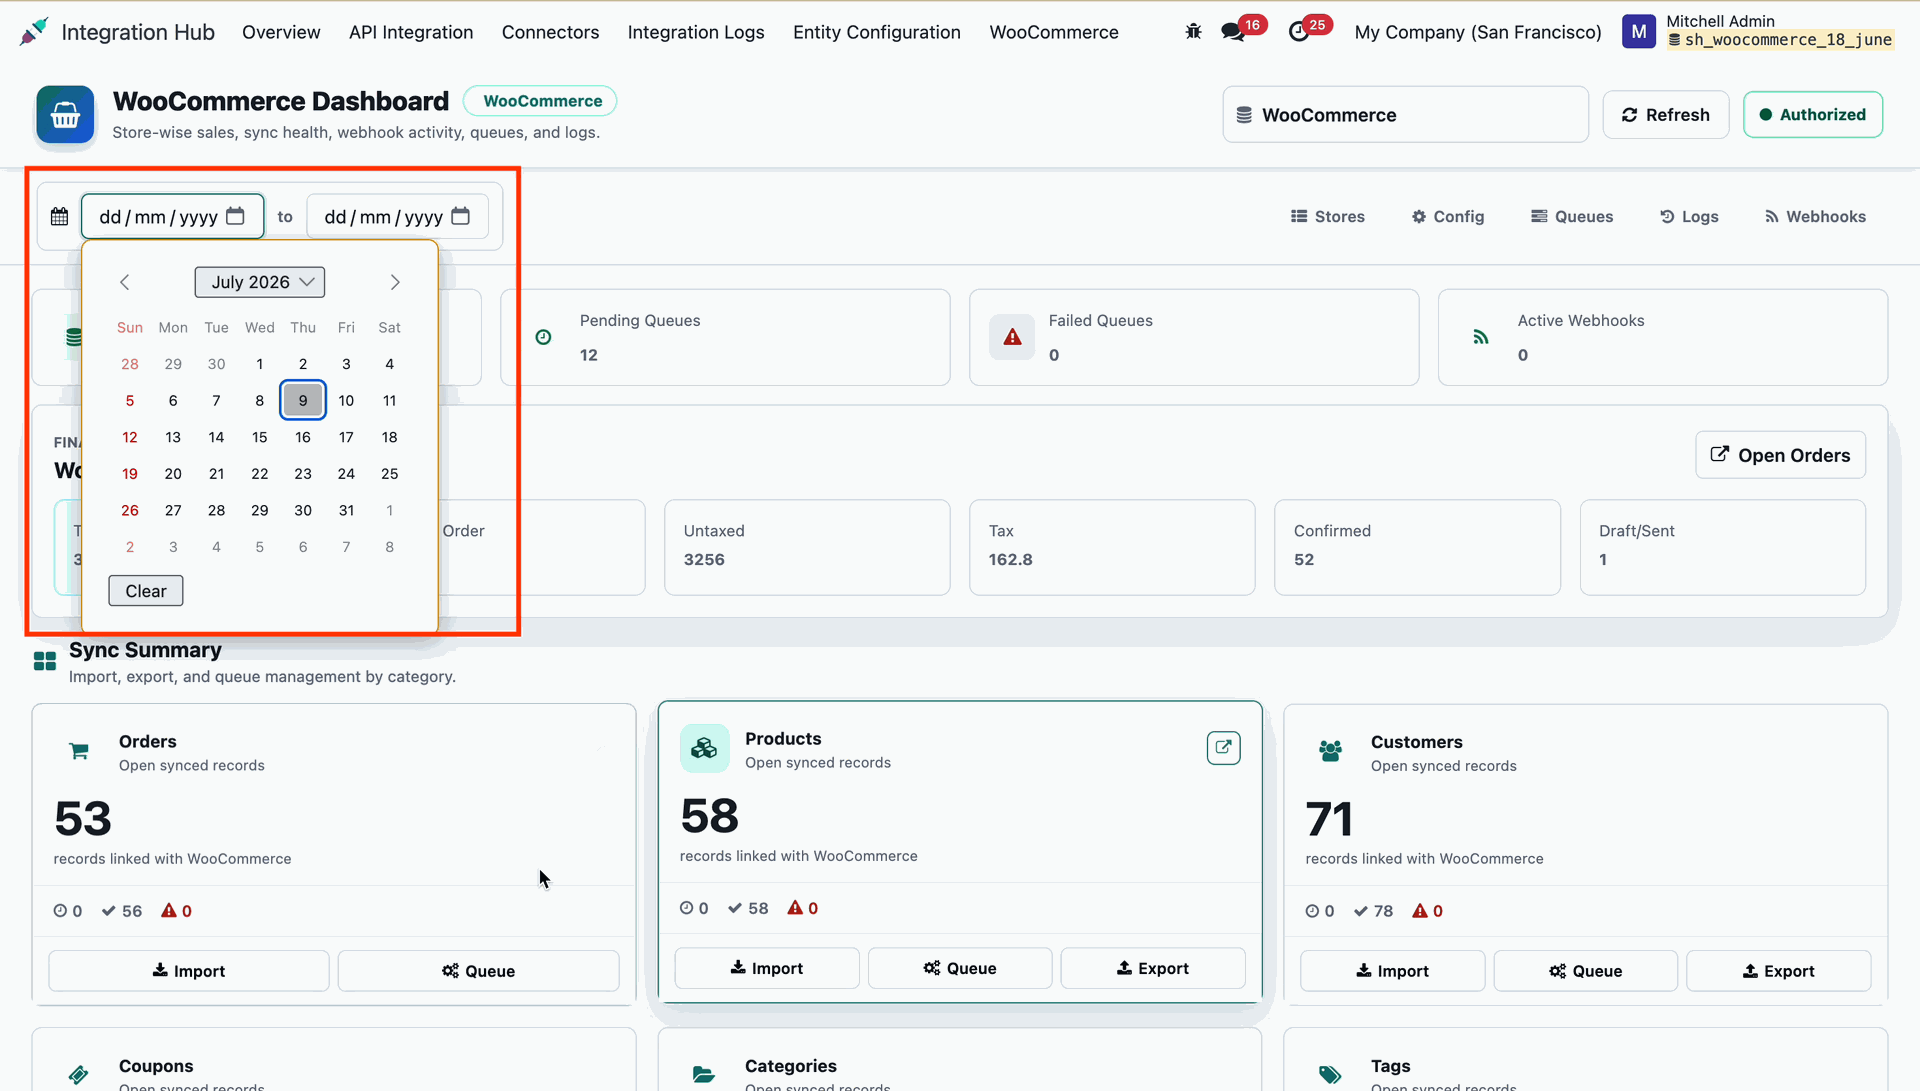Click the end date input field
Viewport: 1920px width, 1091px height.
398,216
